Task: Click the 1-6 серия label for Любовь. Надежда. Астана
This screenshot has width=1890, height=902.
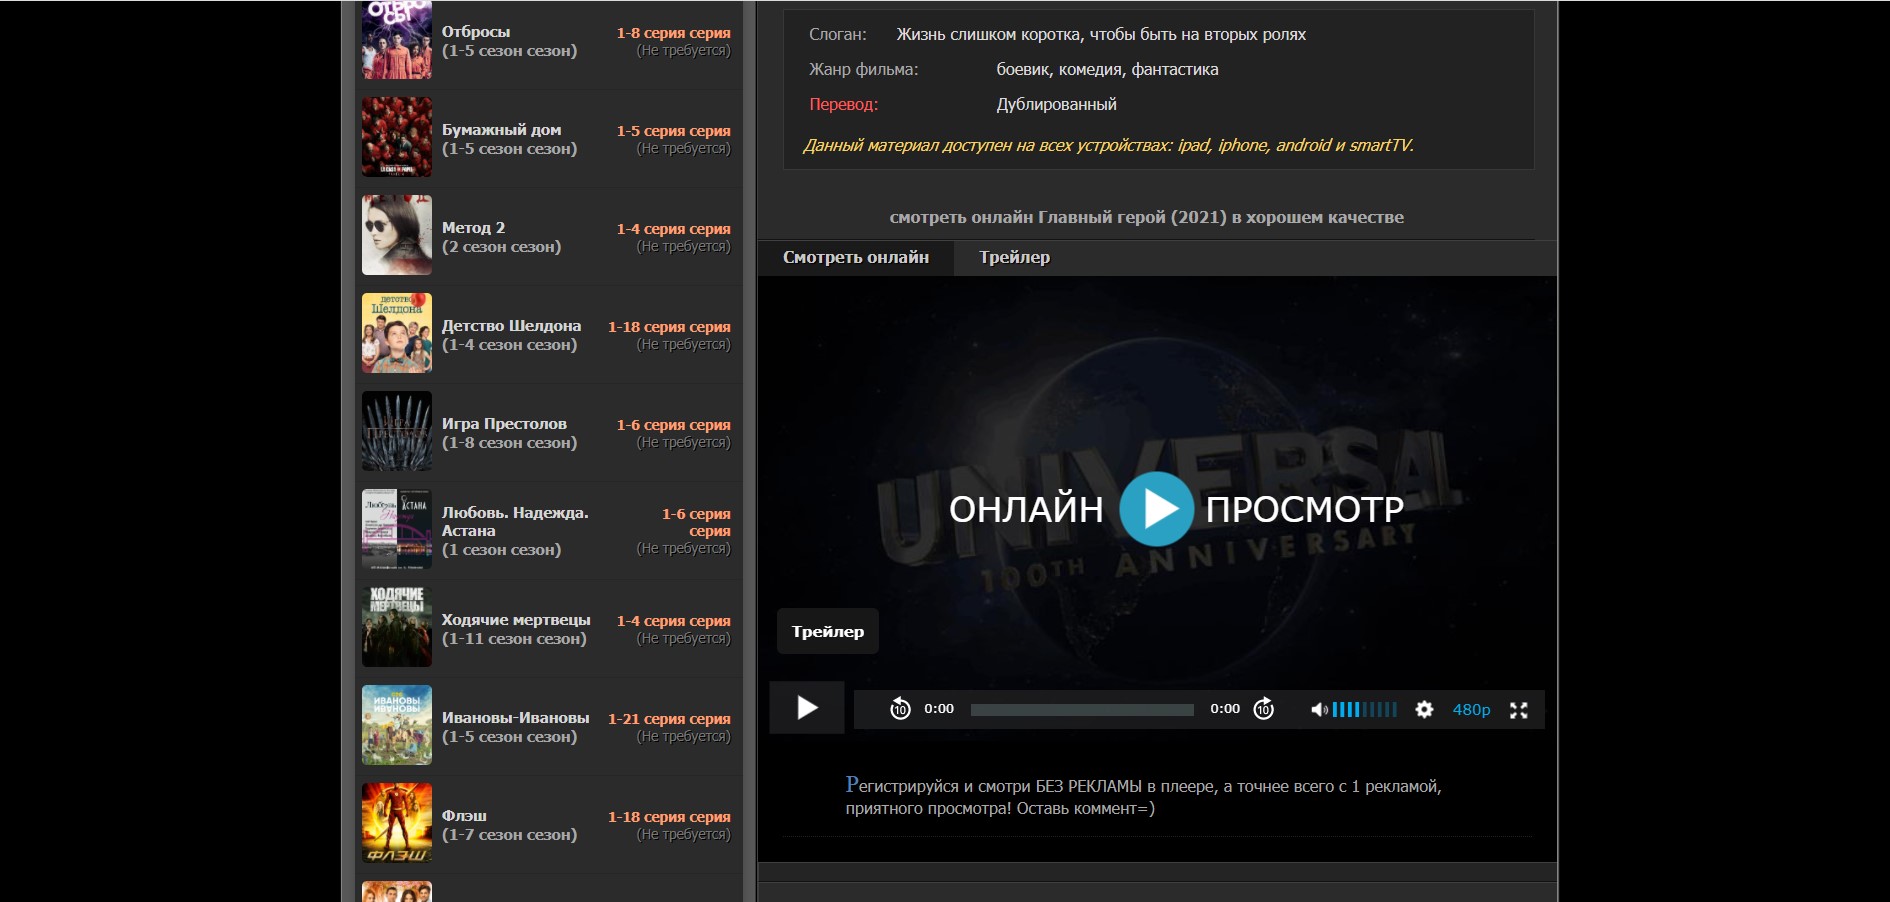Action: click(696, 522)
